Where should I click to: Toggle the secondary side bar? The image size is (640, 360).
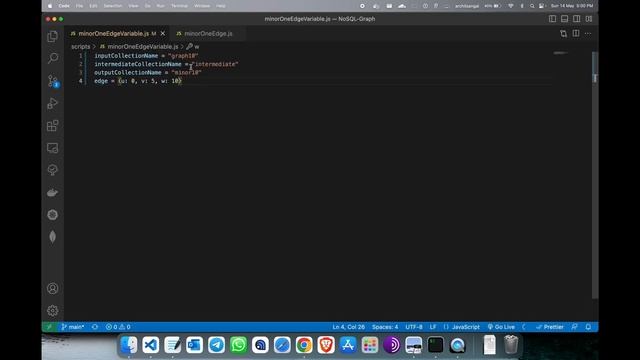coord(577,19)
